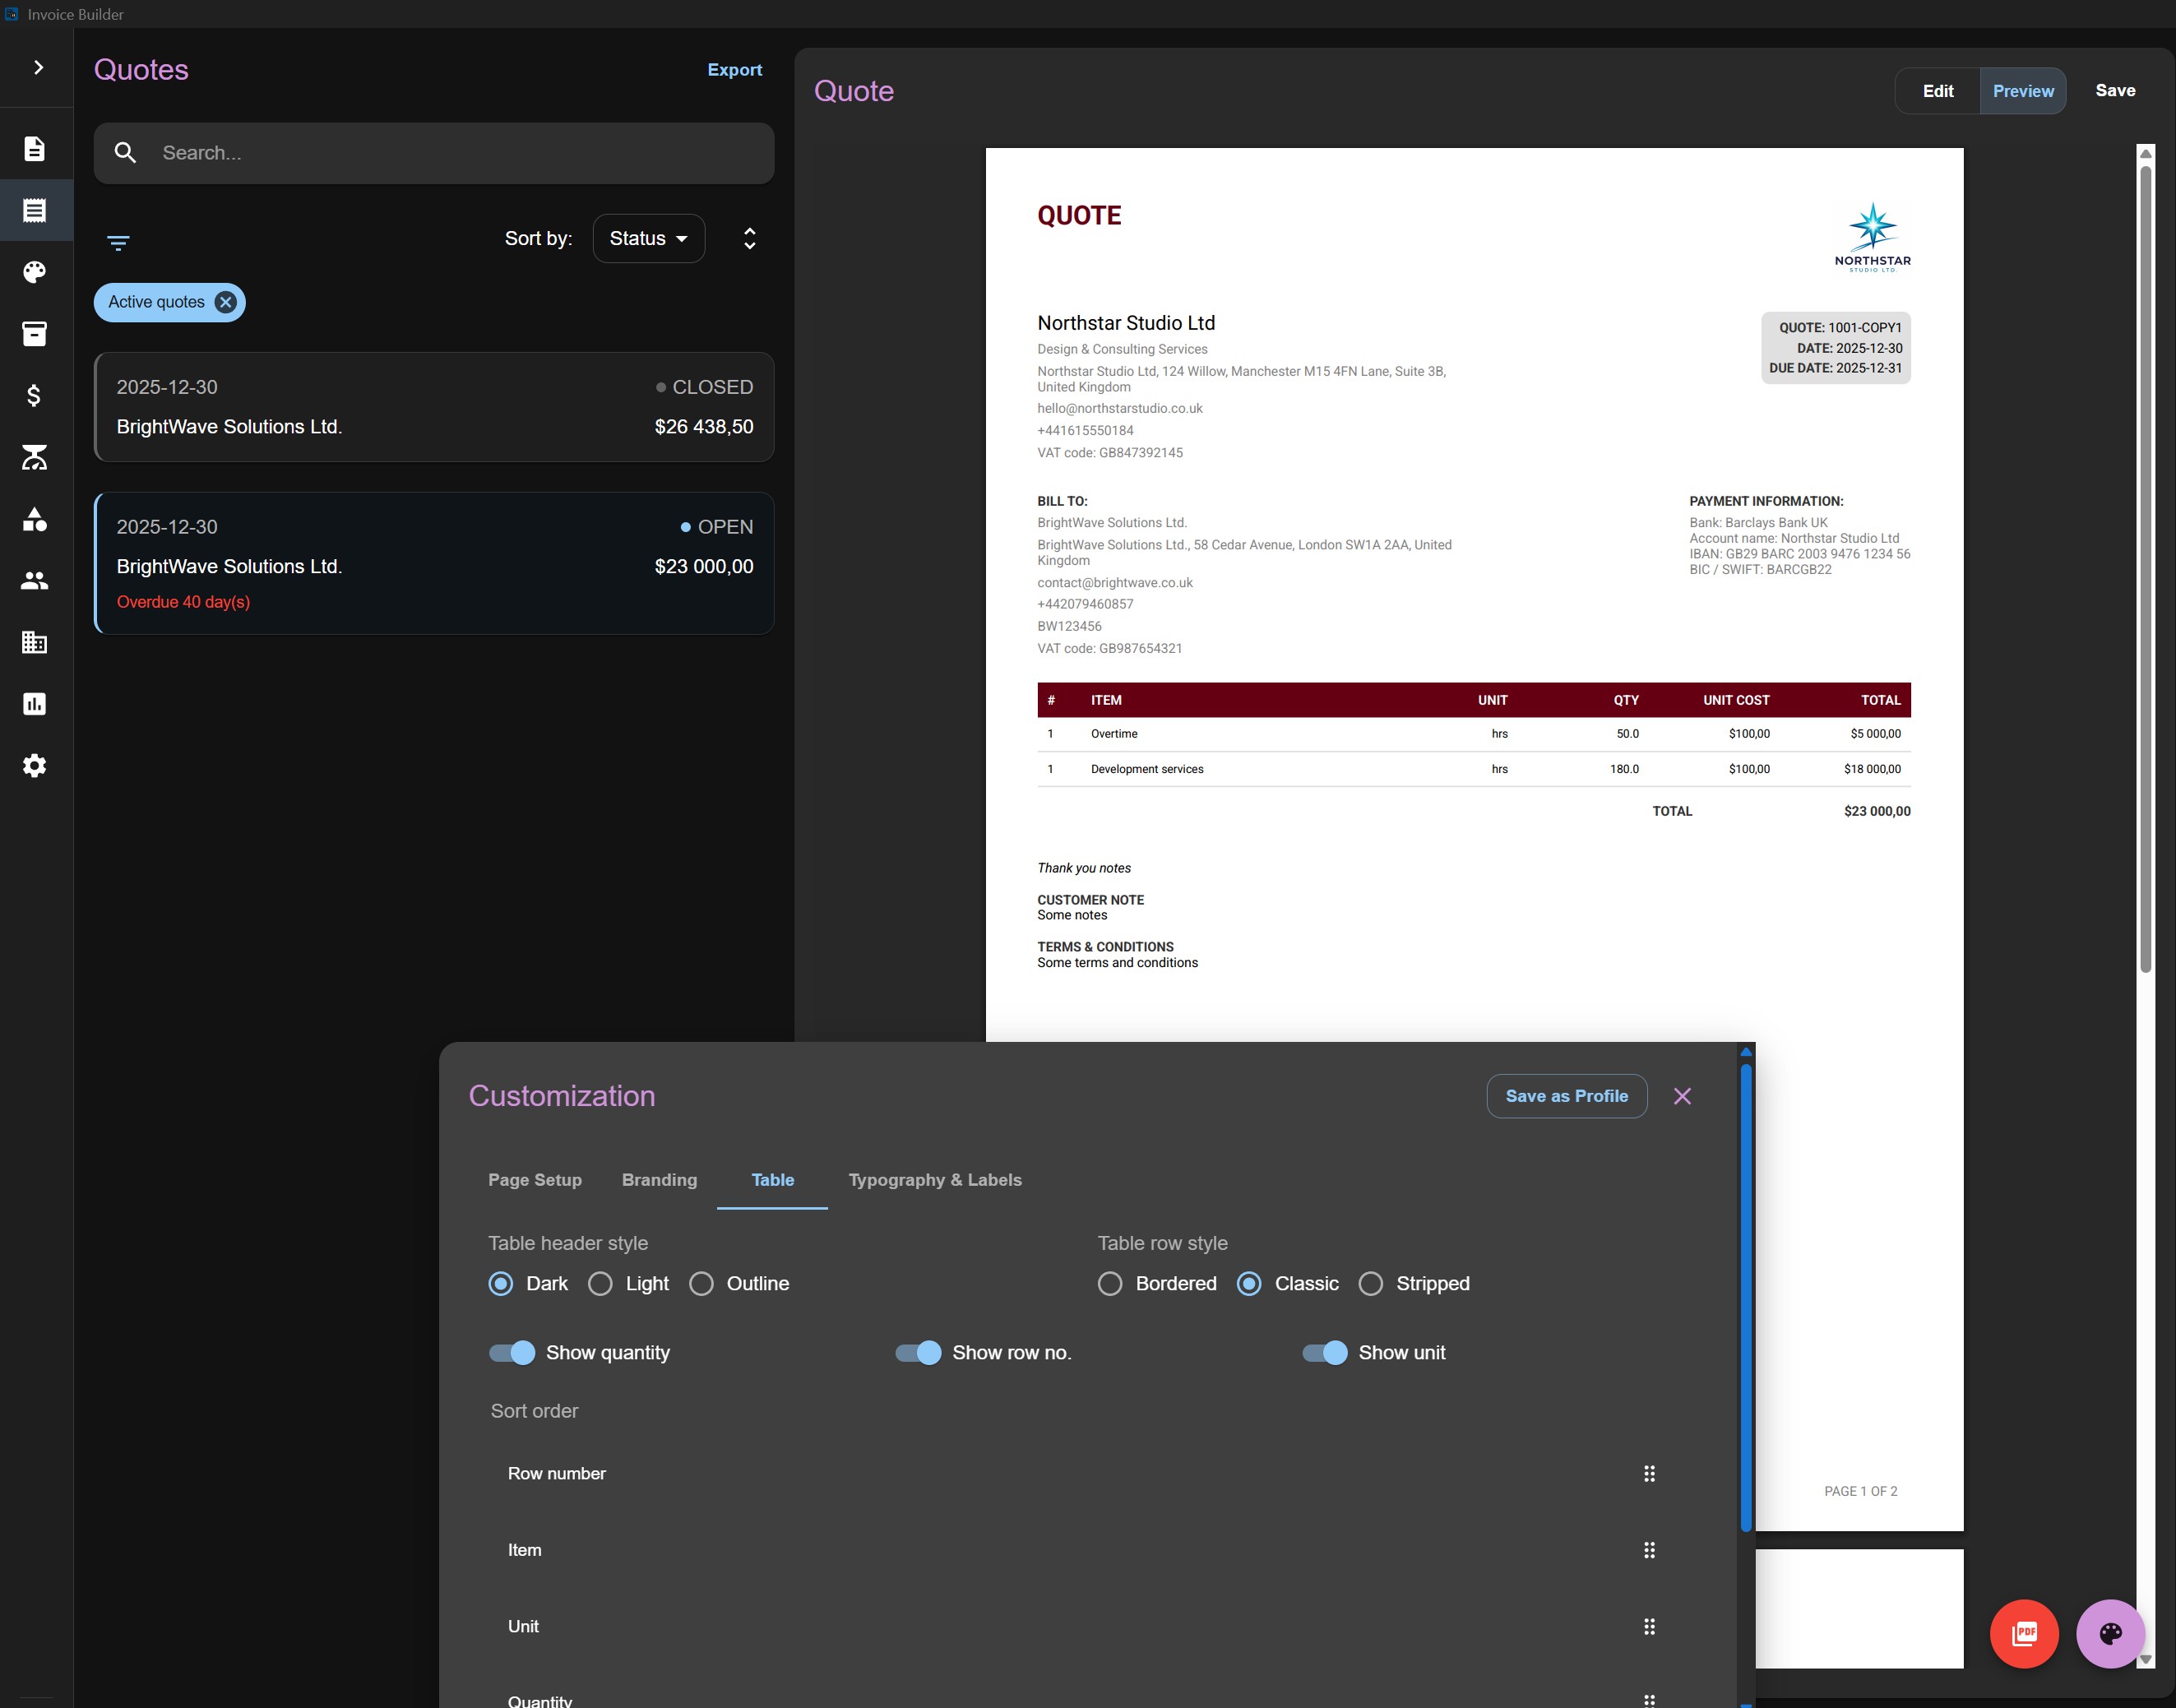Click the drag handle on the Unit row

(x=1649, y=1627)
